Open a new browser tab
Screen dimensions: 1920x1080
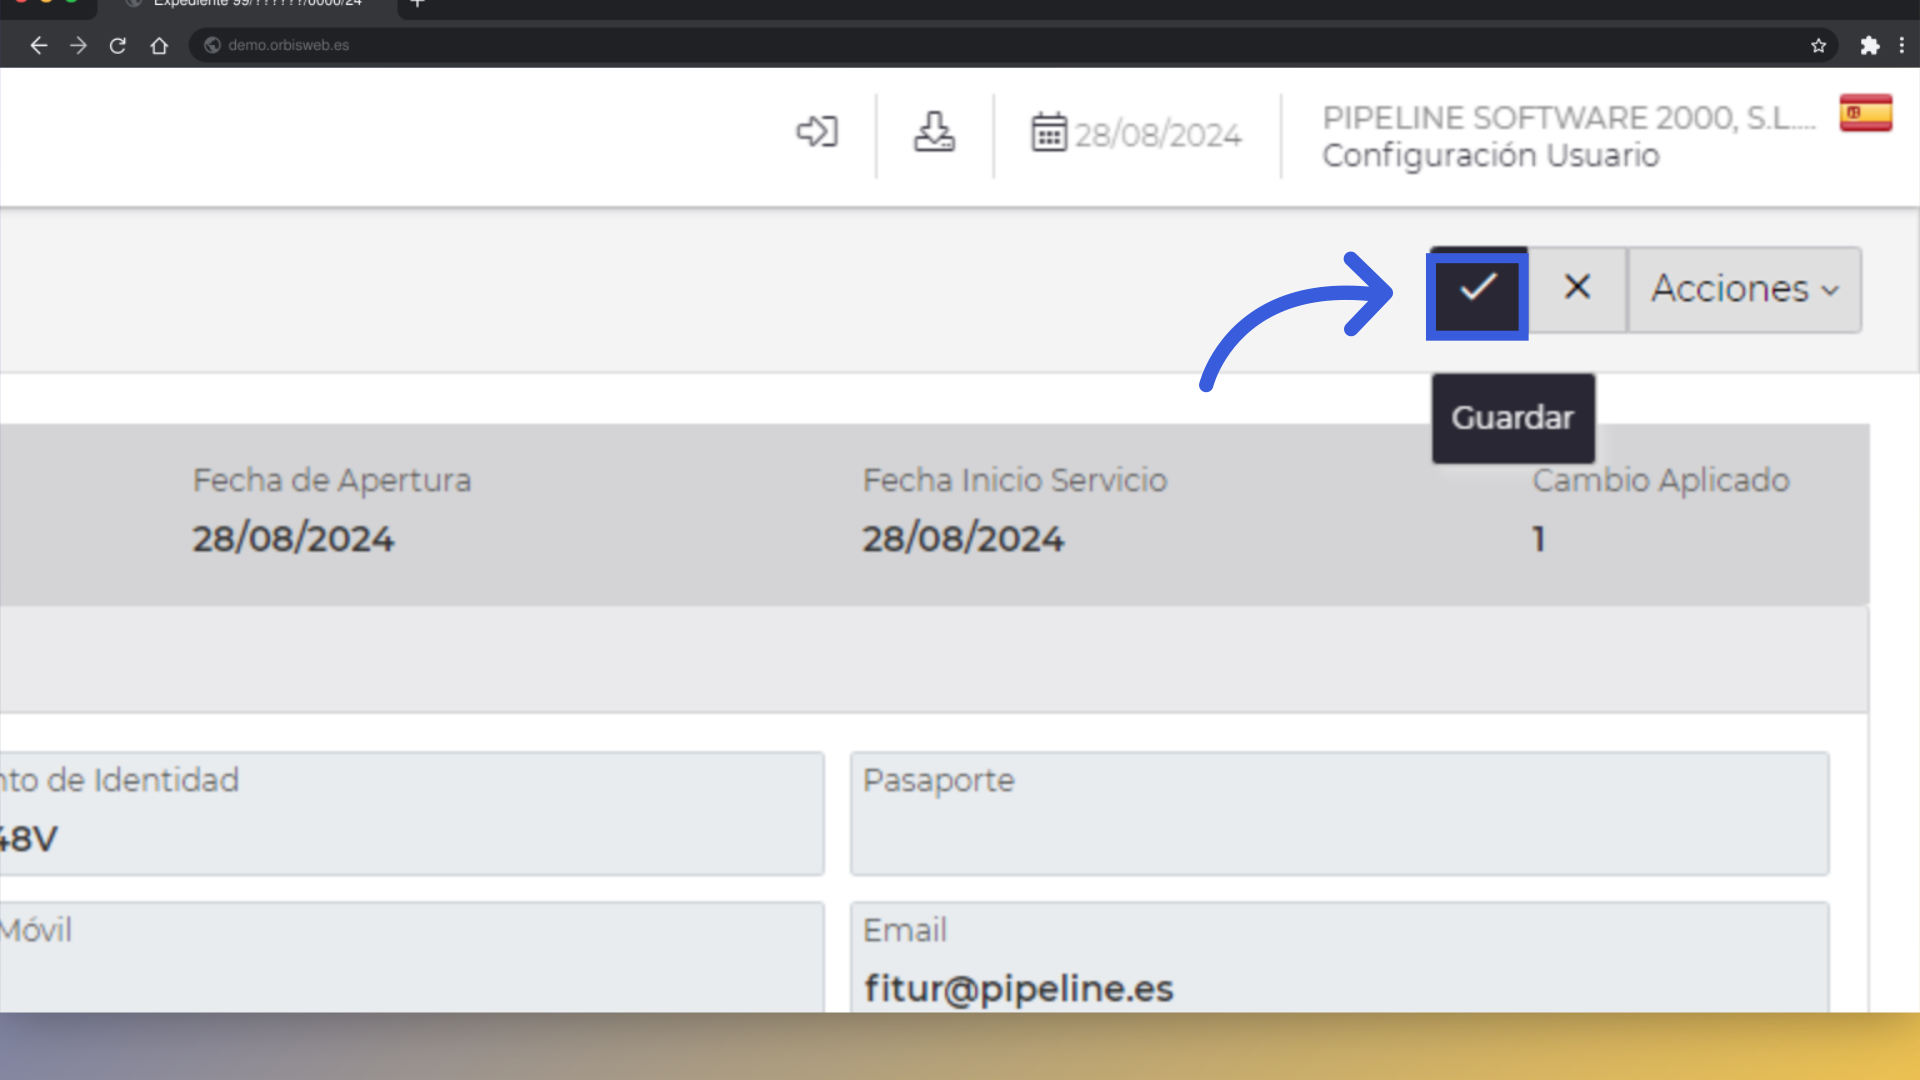click(418, 4)
